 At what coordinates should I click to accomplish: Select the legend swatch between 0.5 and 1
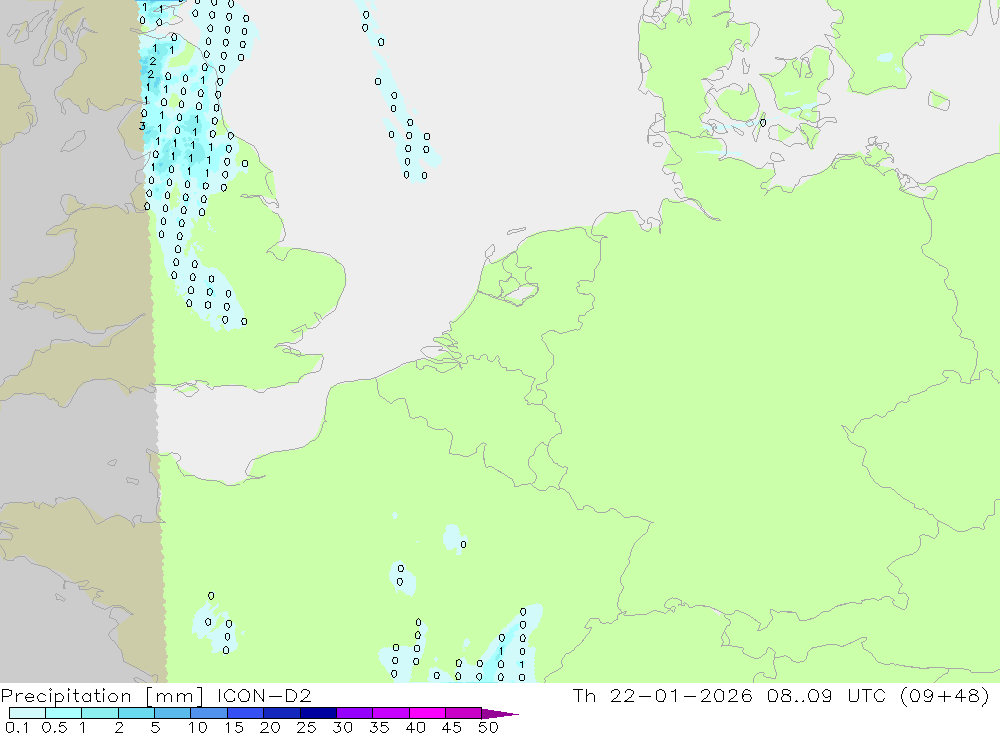[x=64, y=713]
